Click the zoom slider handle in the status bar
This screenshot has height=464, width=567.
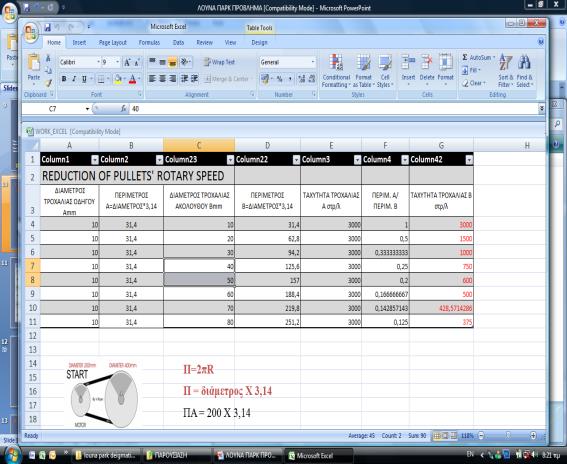508,435
